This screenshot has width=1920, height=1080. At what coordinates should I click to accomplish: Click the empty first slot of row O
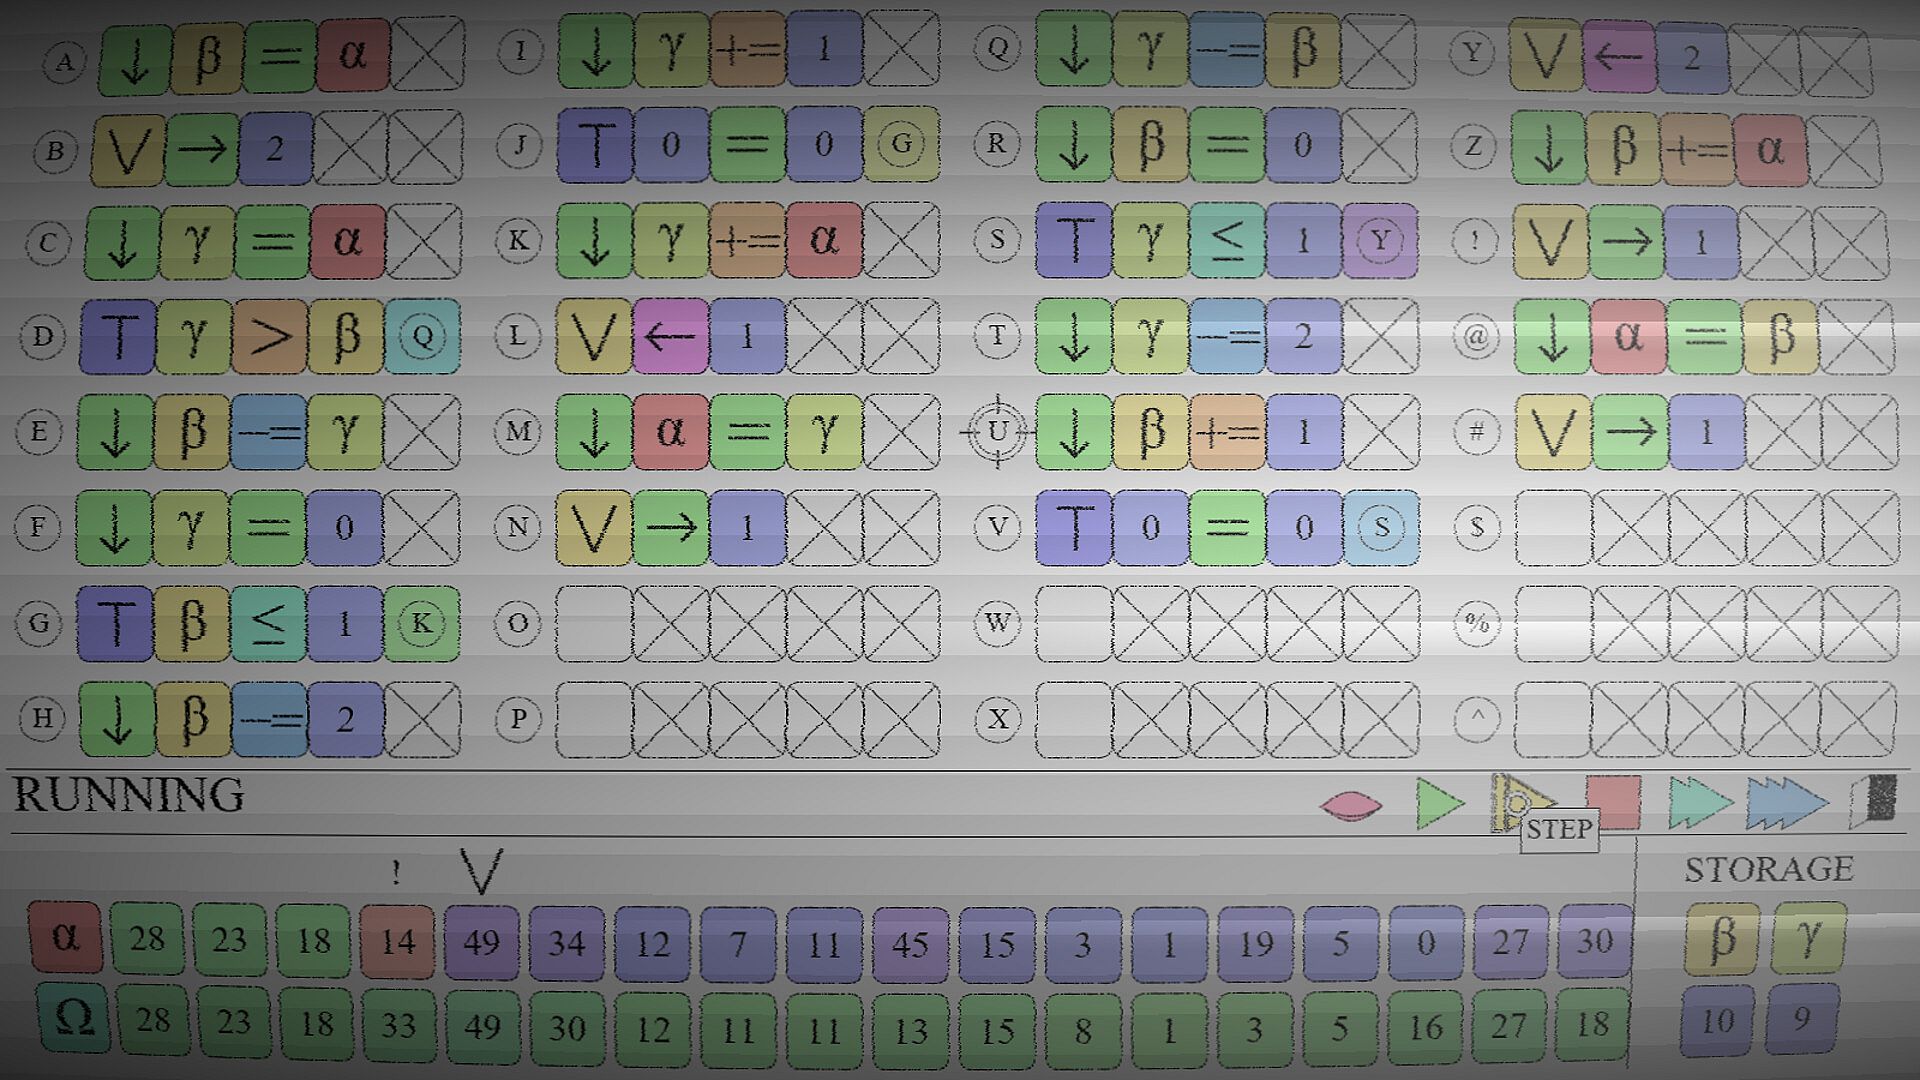click(593, 624)
